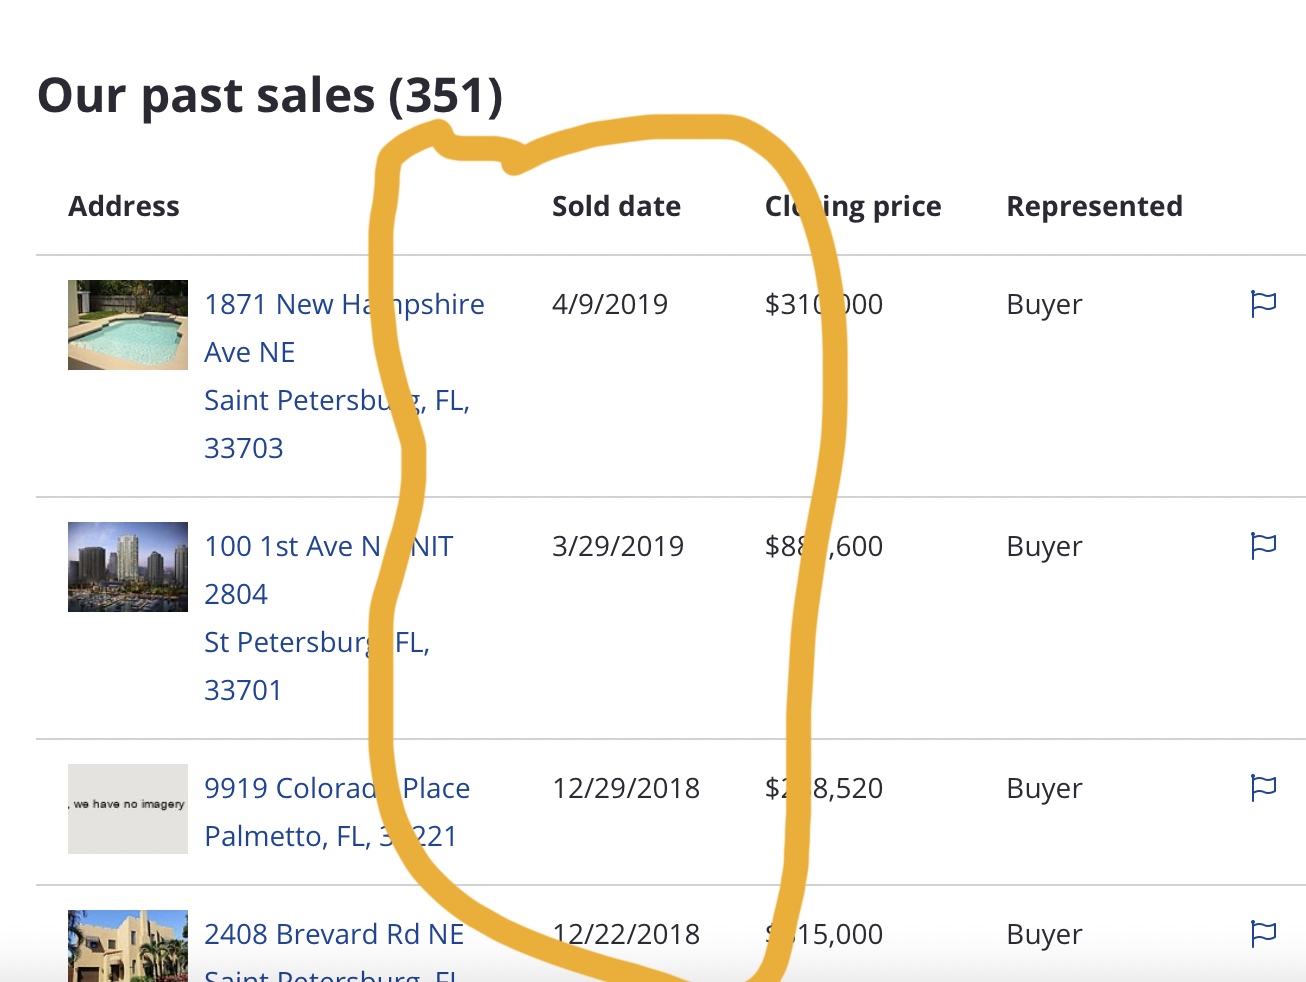
Task: Open the city skyline photo thumbnail
Action: coord(128,567)
